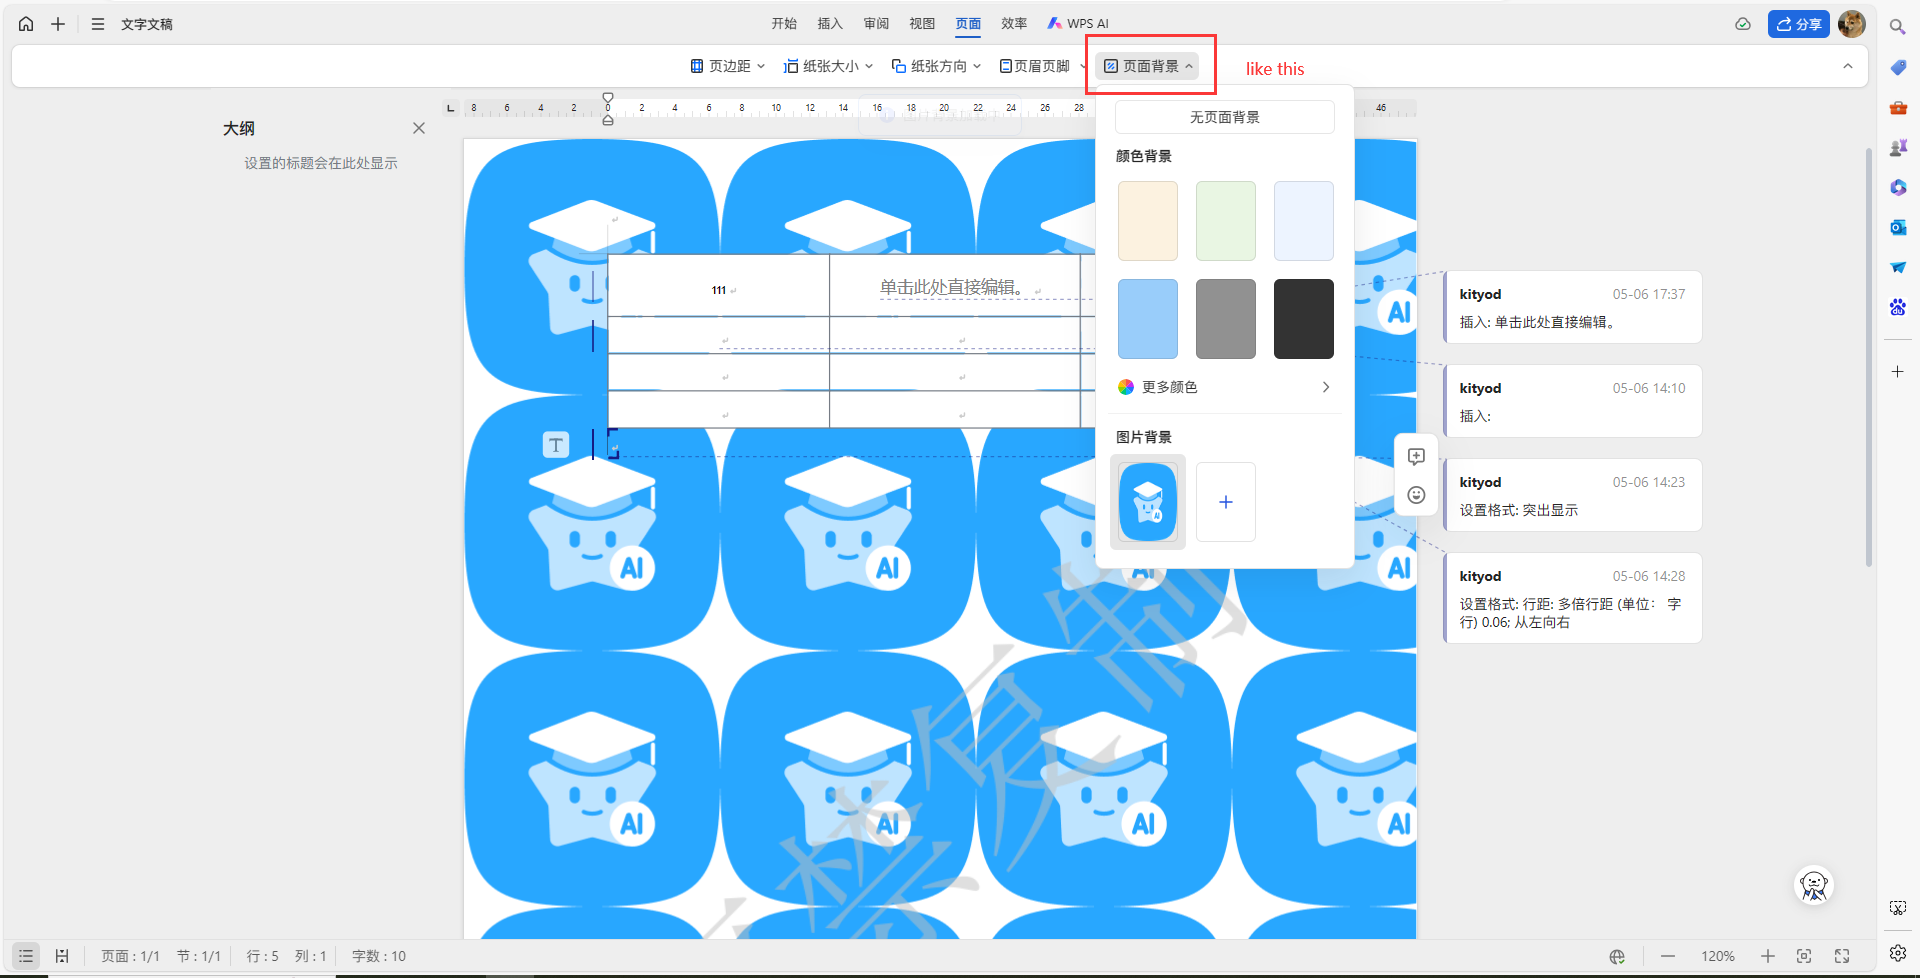The image size is (1920, 978).
Task: Click the vertical document scrollbar
Action: 1868,357
